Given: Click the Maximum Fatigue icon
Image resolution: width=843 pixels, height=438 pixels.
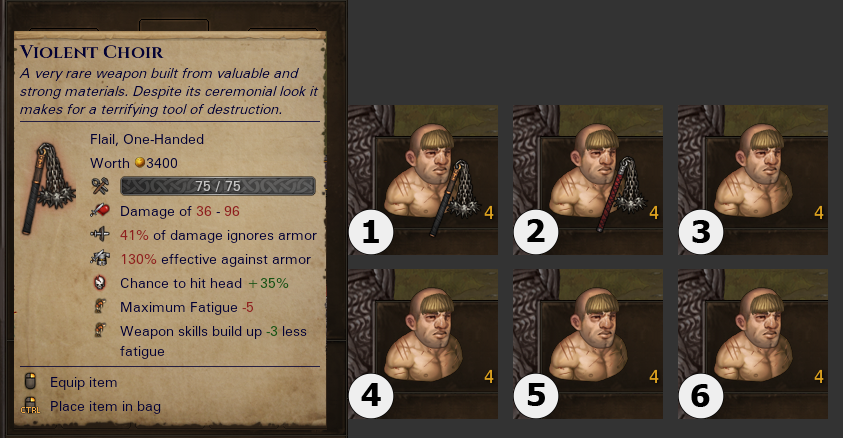Looking at the screenshot, I should [x=100, y=306].
